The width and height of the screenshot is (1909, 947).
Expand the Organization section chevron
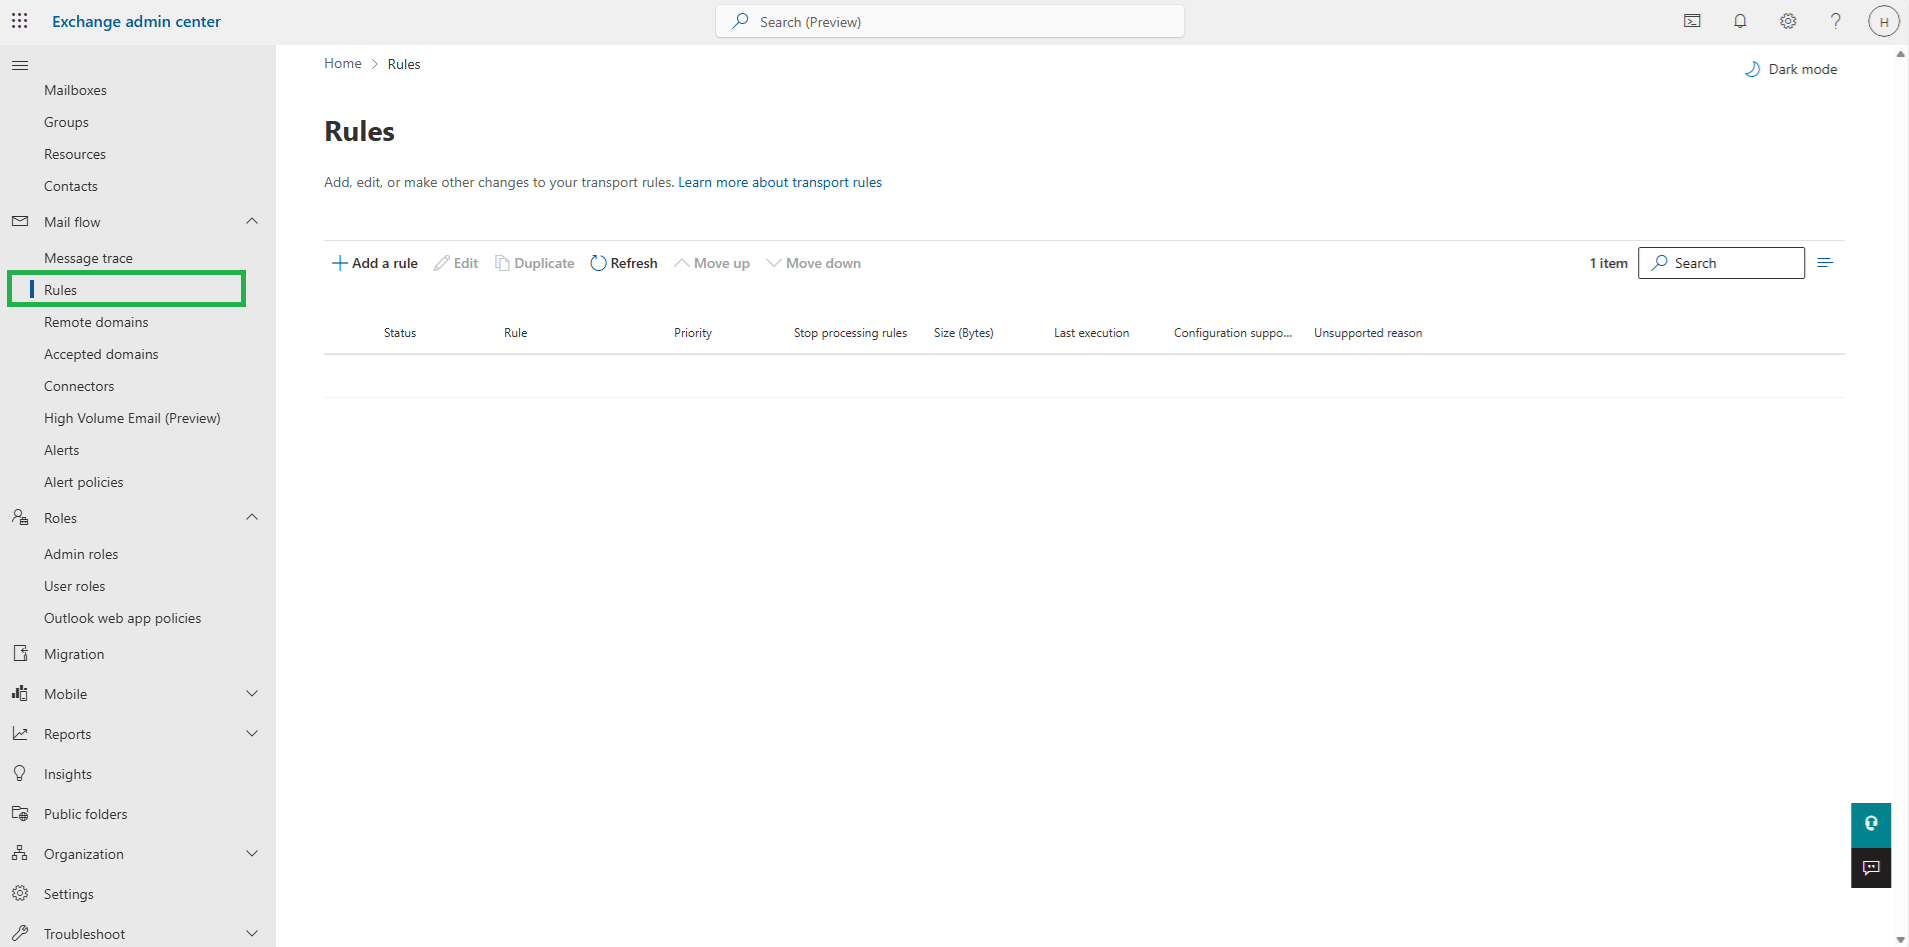tap(252, 853)
